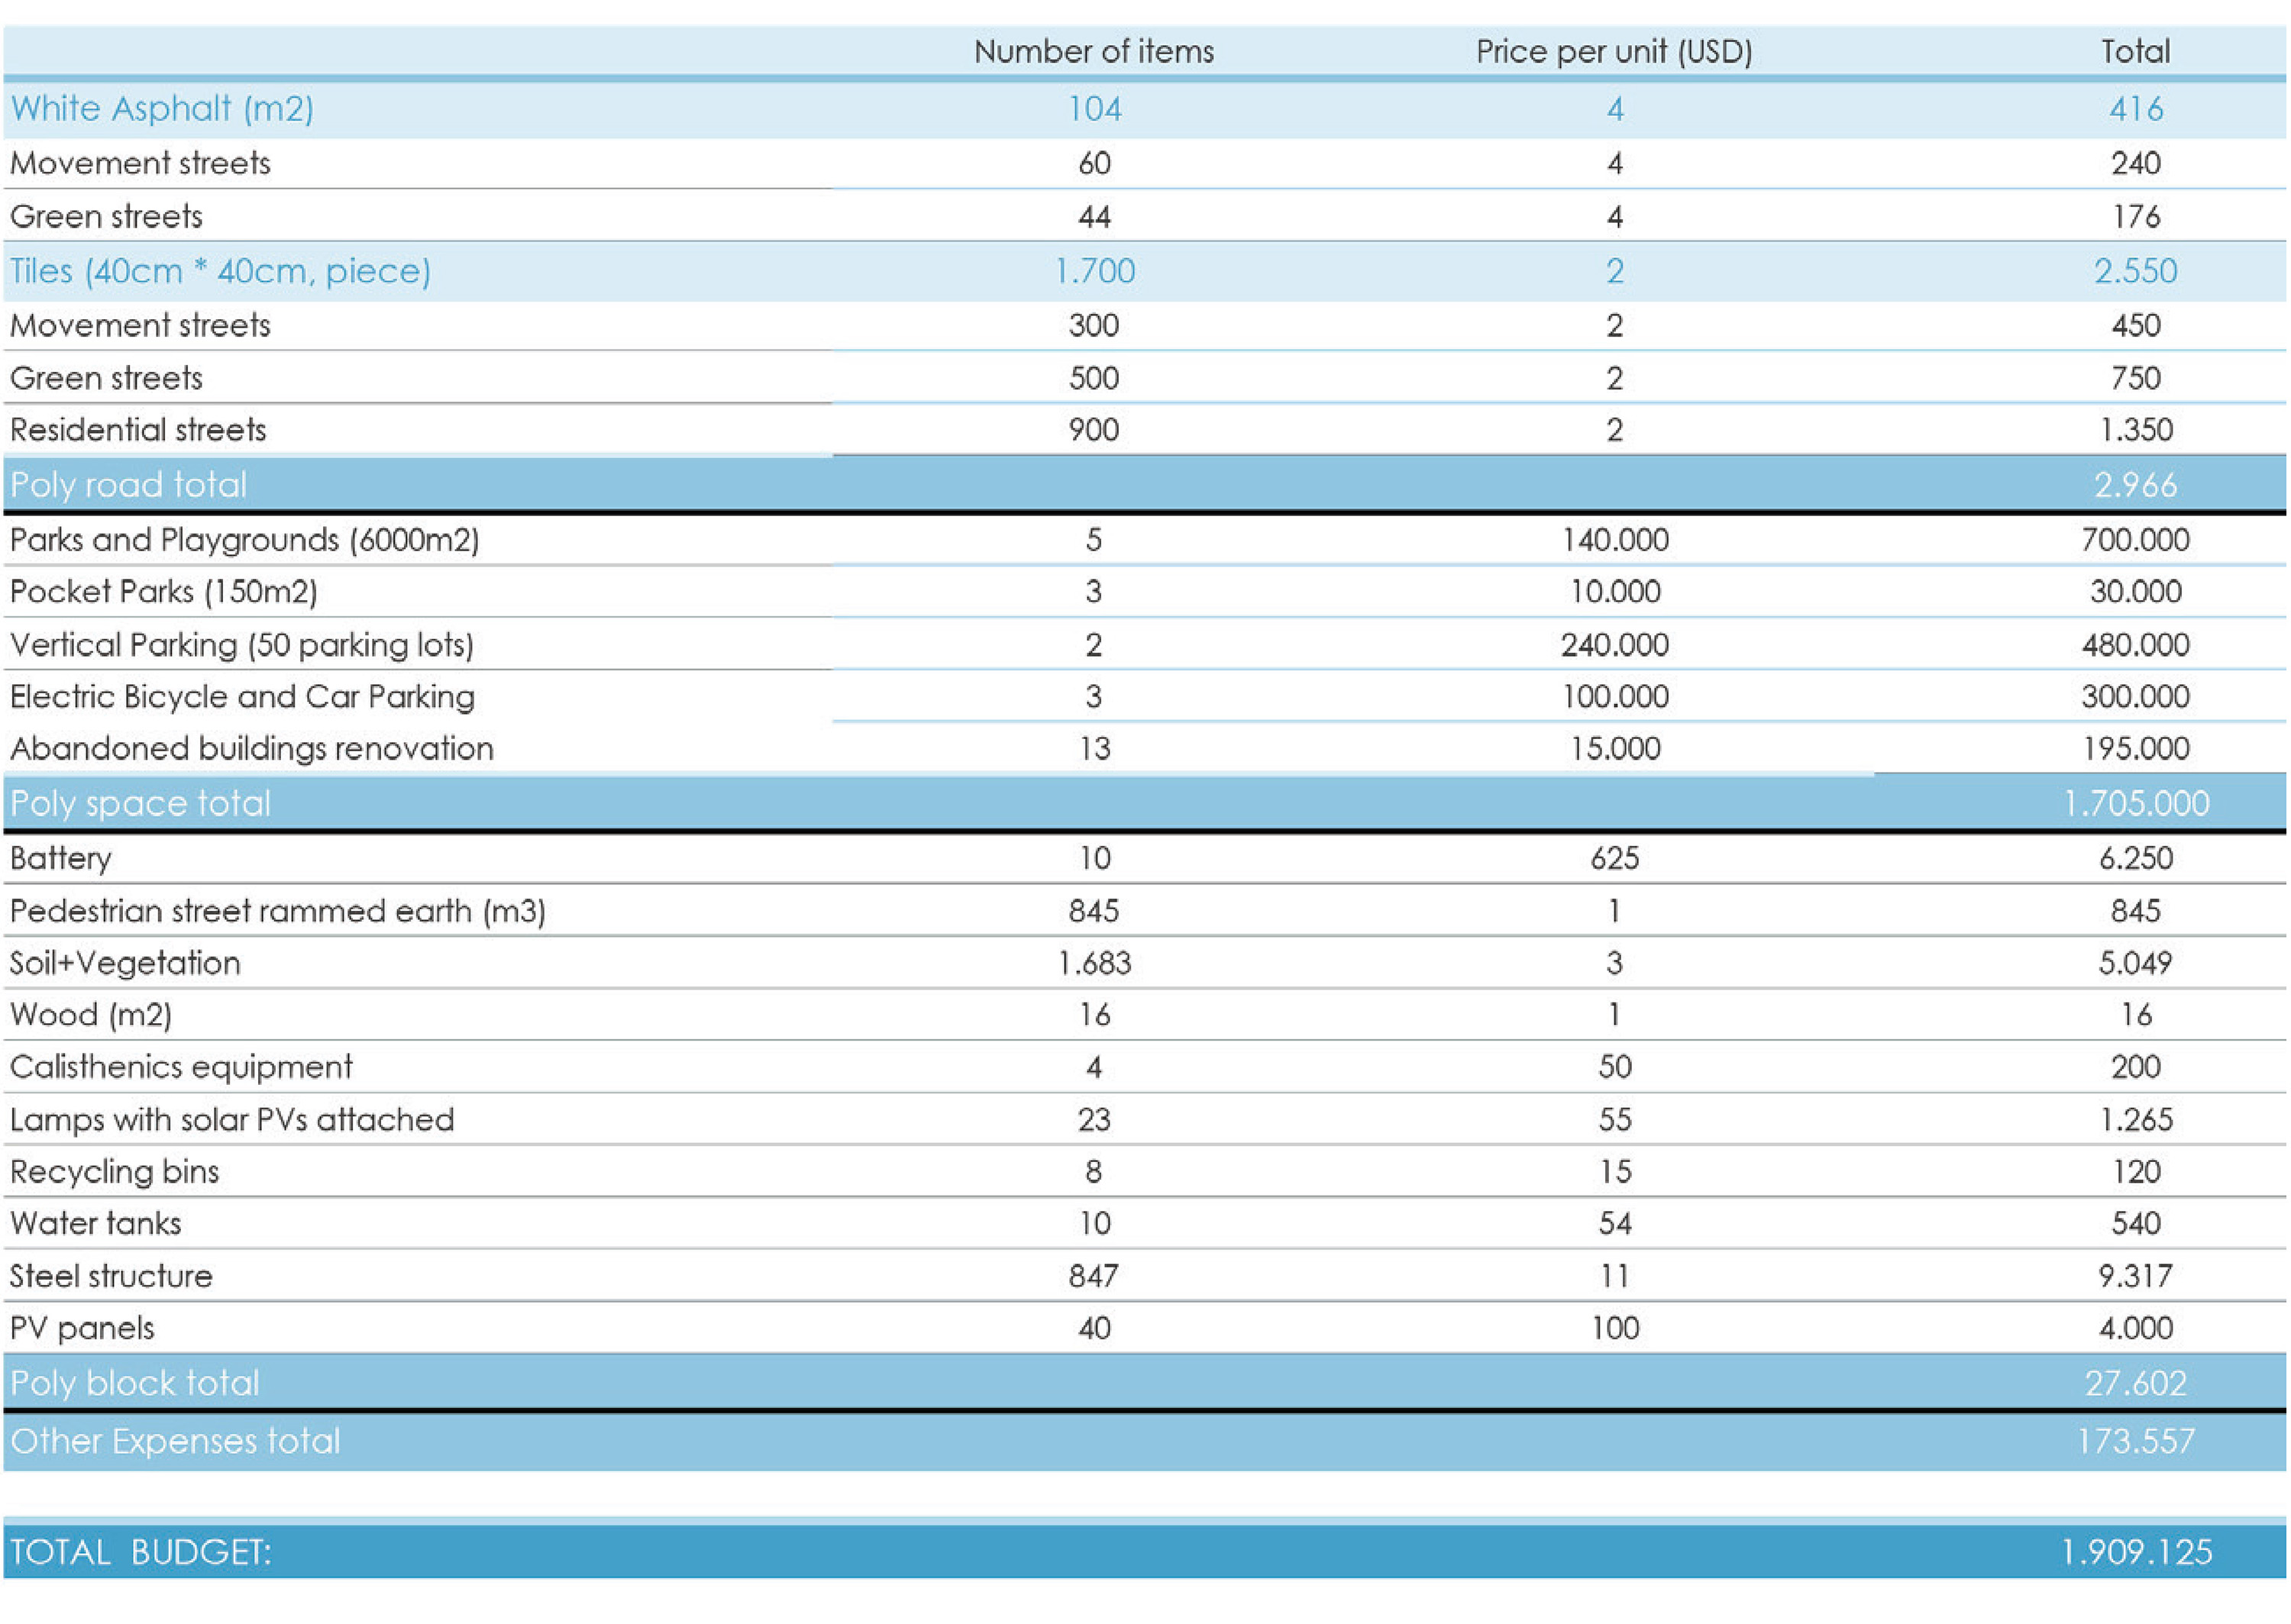Screen dimensions: 2291x1624
Task: Click the 'Tiles (40cm * 40cm, piece)' label
Action: pyautogui.click(x=220, y=271)
